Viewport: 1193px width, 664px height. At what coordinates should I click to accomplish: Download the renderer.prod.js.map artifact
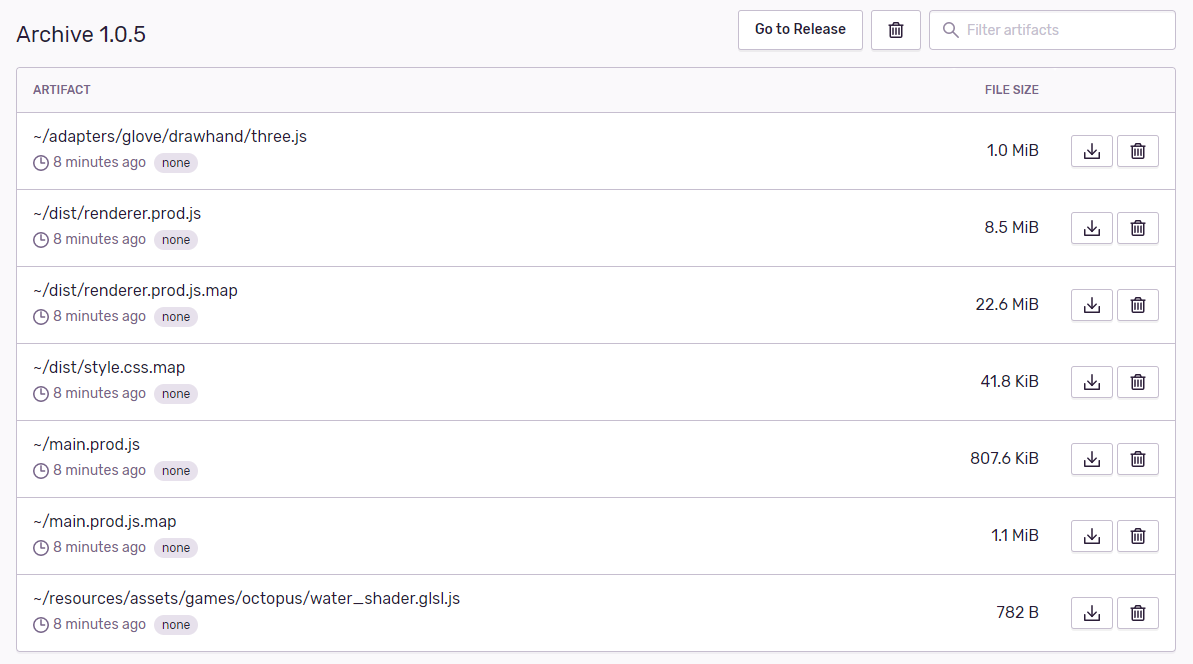pos(1091,304)
